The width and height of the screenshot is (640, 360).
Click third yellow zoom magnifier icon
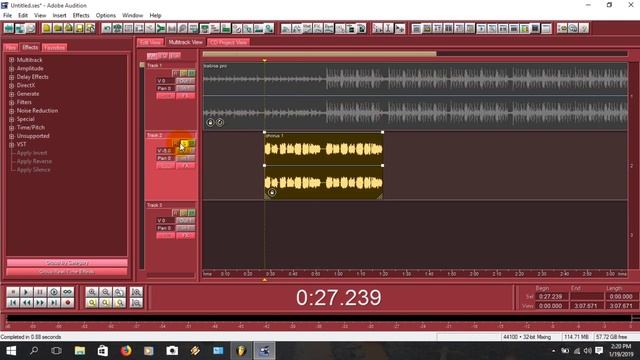pyautogui.click(x=119, y=302)
